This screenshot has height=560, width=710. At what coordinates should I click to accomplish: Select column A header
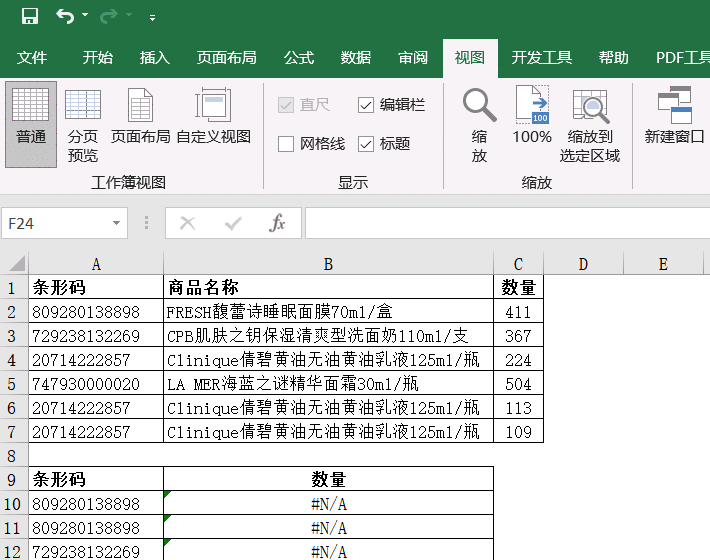pyautogui.click(x=96, y=264)
